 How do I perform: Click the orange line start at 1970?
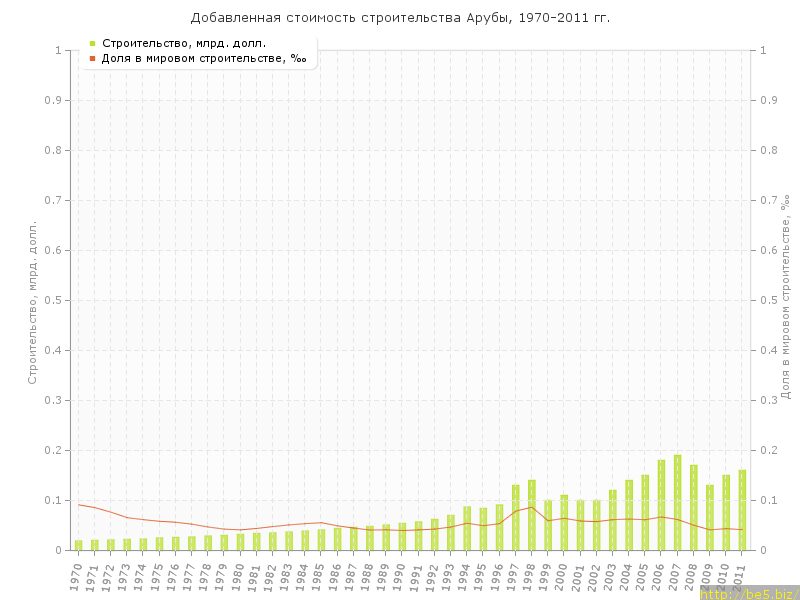point(78,504)
